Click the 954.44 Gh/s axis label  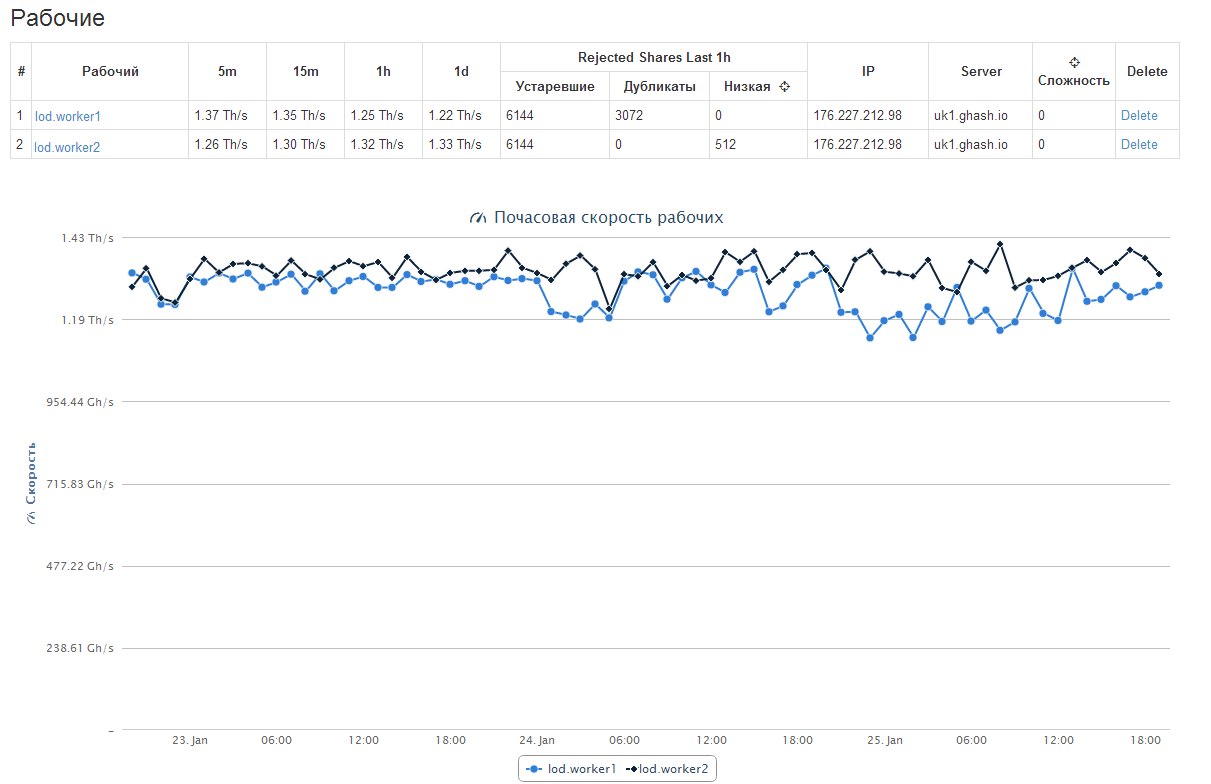(x=82, y=402)
